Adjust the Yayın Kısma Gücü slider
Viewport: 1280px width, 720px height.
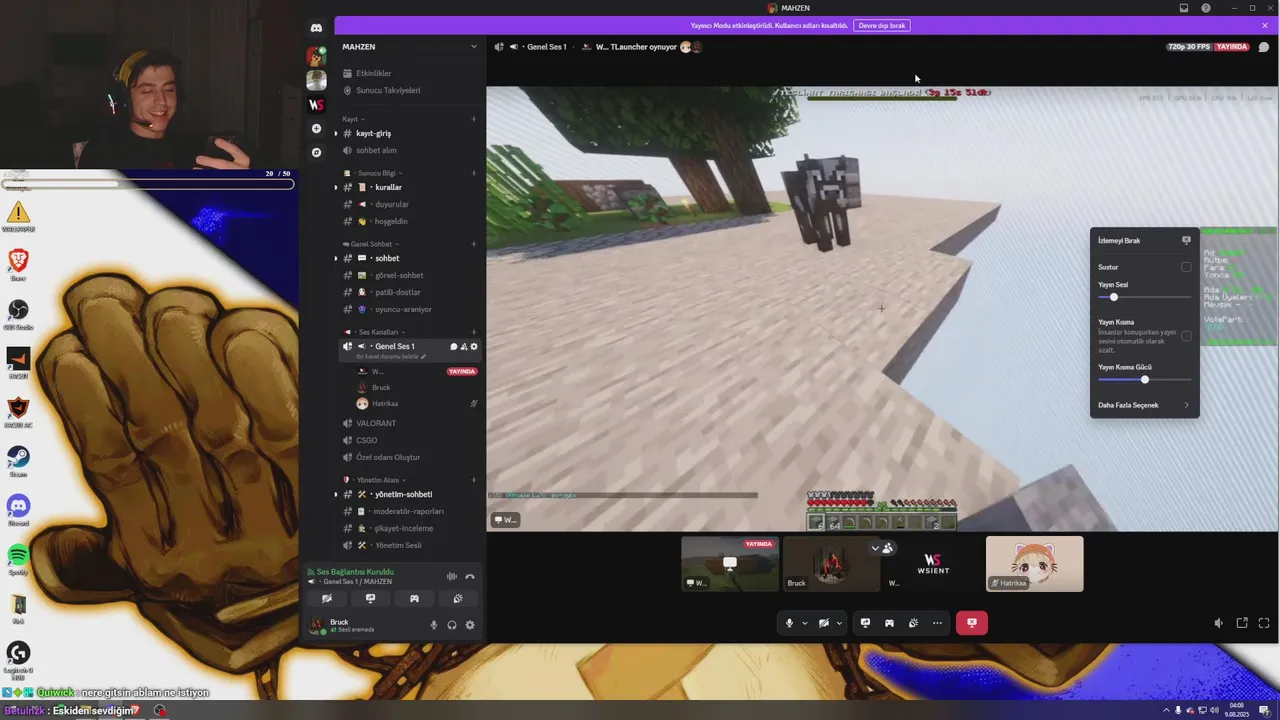(x=1144, y=379)
